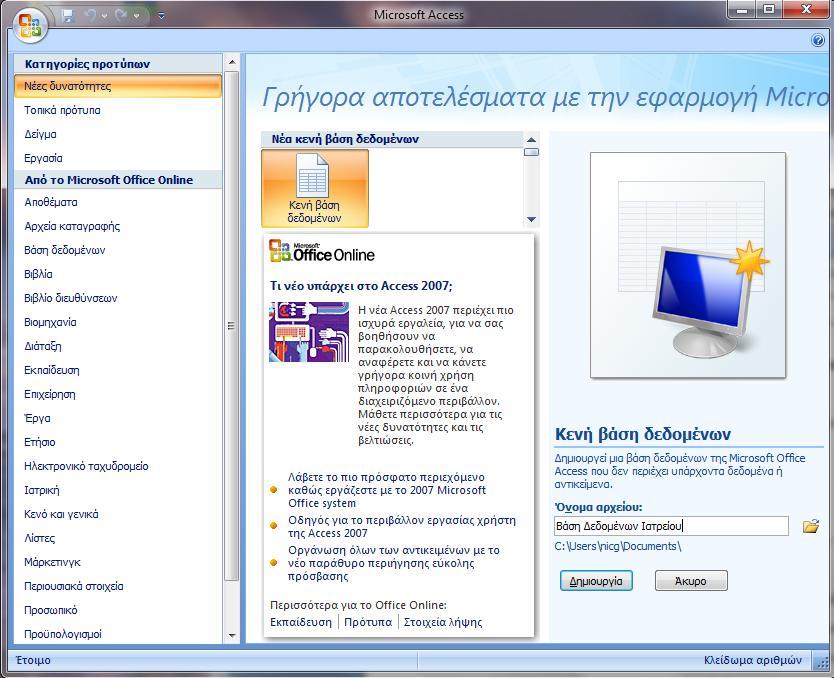The width and height of the screenshot is (834, 678).
Task: Open Βιβλία category
Action: click(x=118, y=274)
